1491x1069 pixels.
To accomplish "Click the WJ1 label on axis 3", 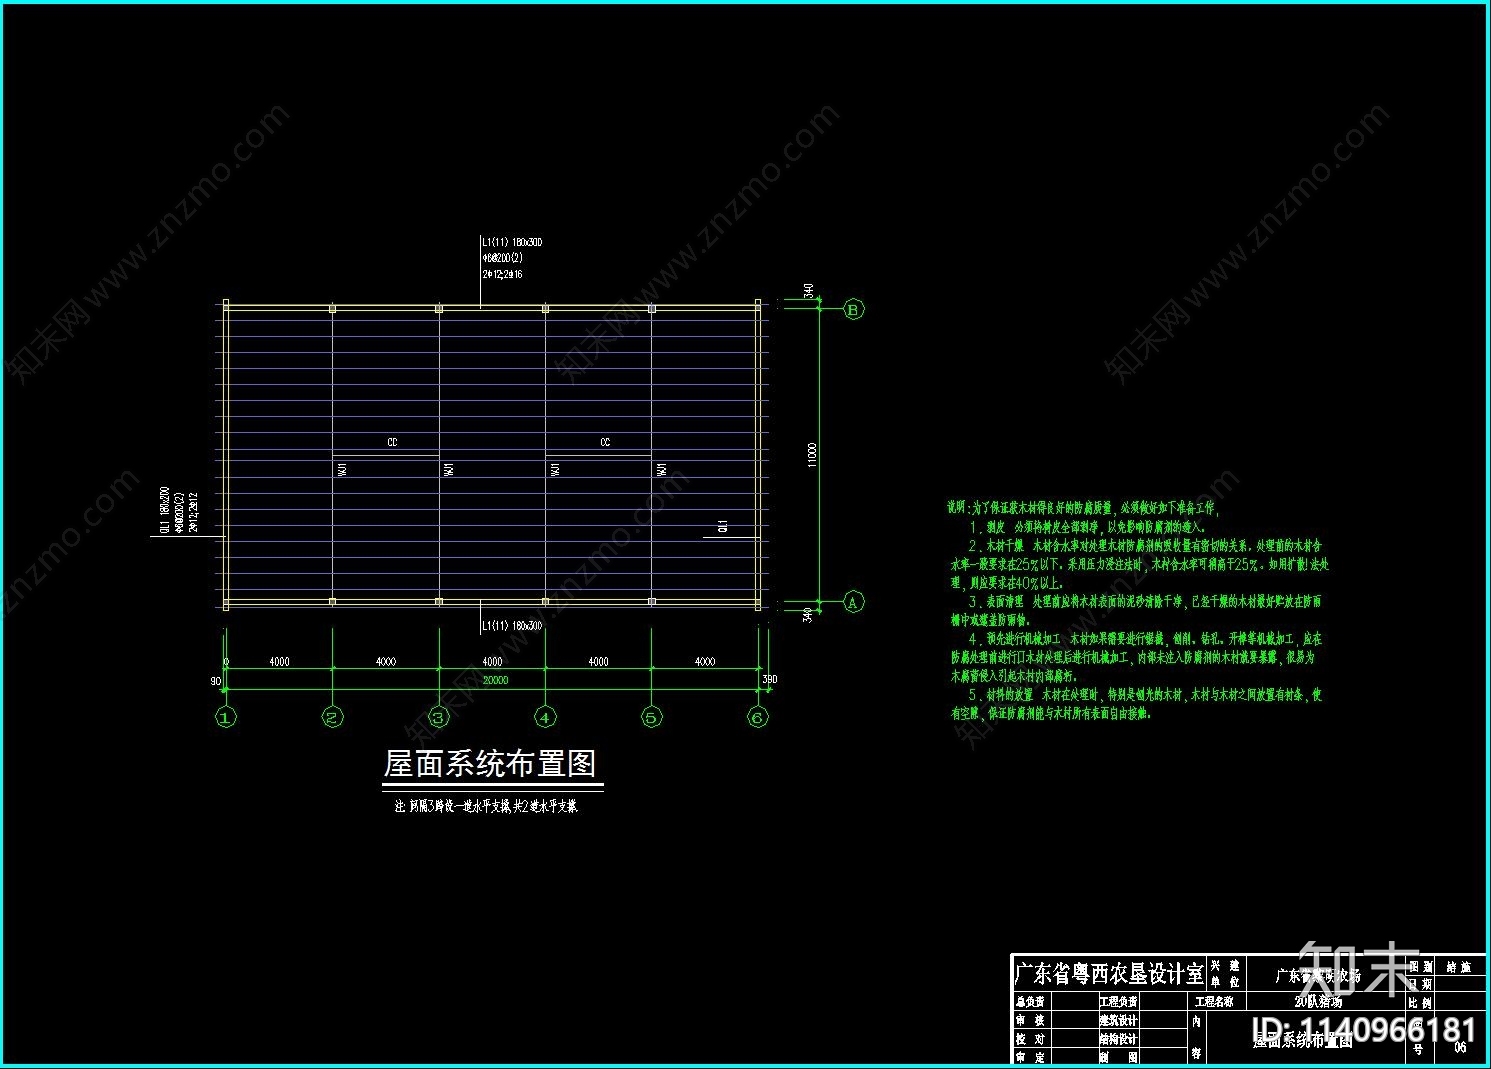I will tap(449, 469).
